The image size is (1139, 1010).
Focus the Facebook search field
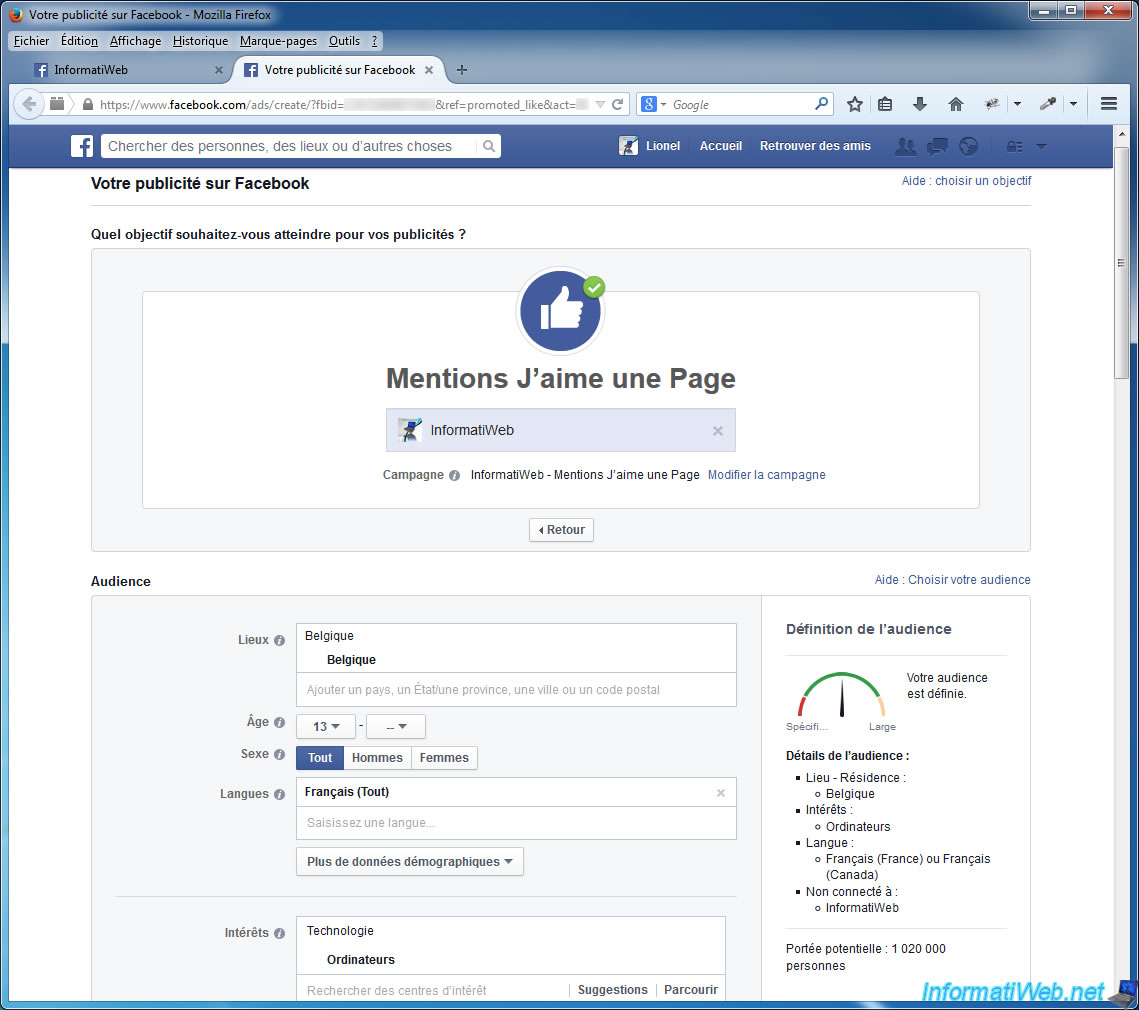tap(291, 146)
